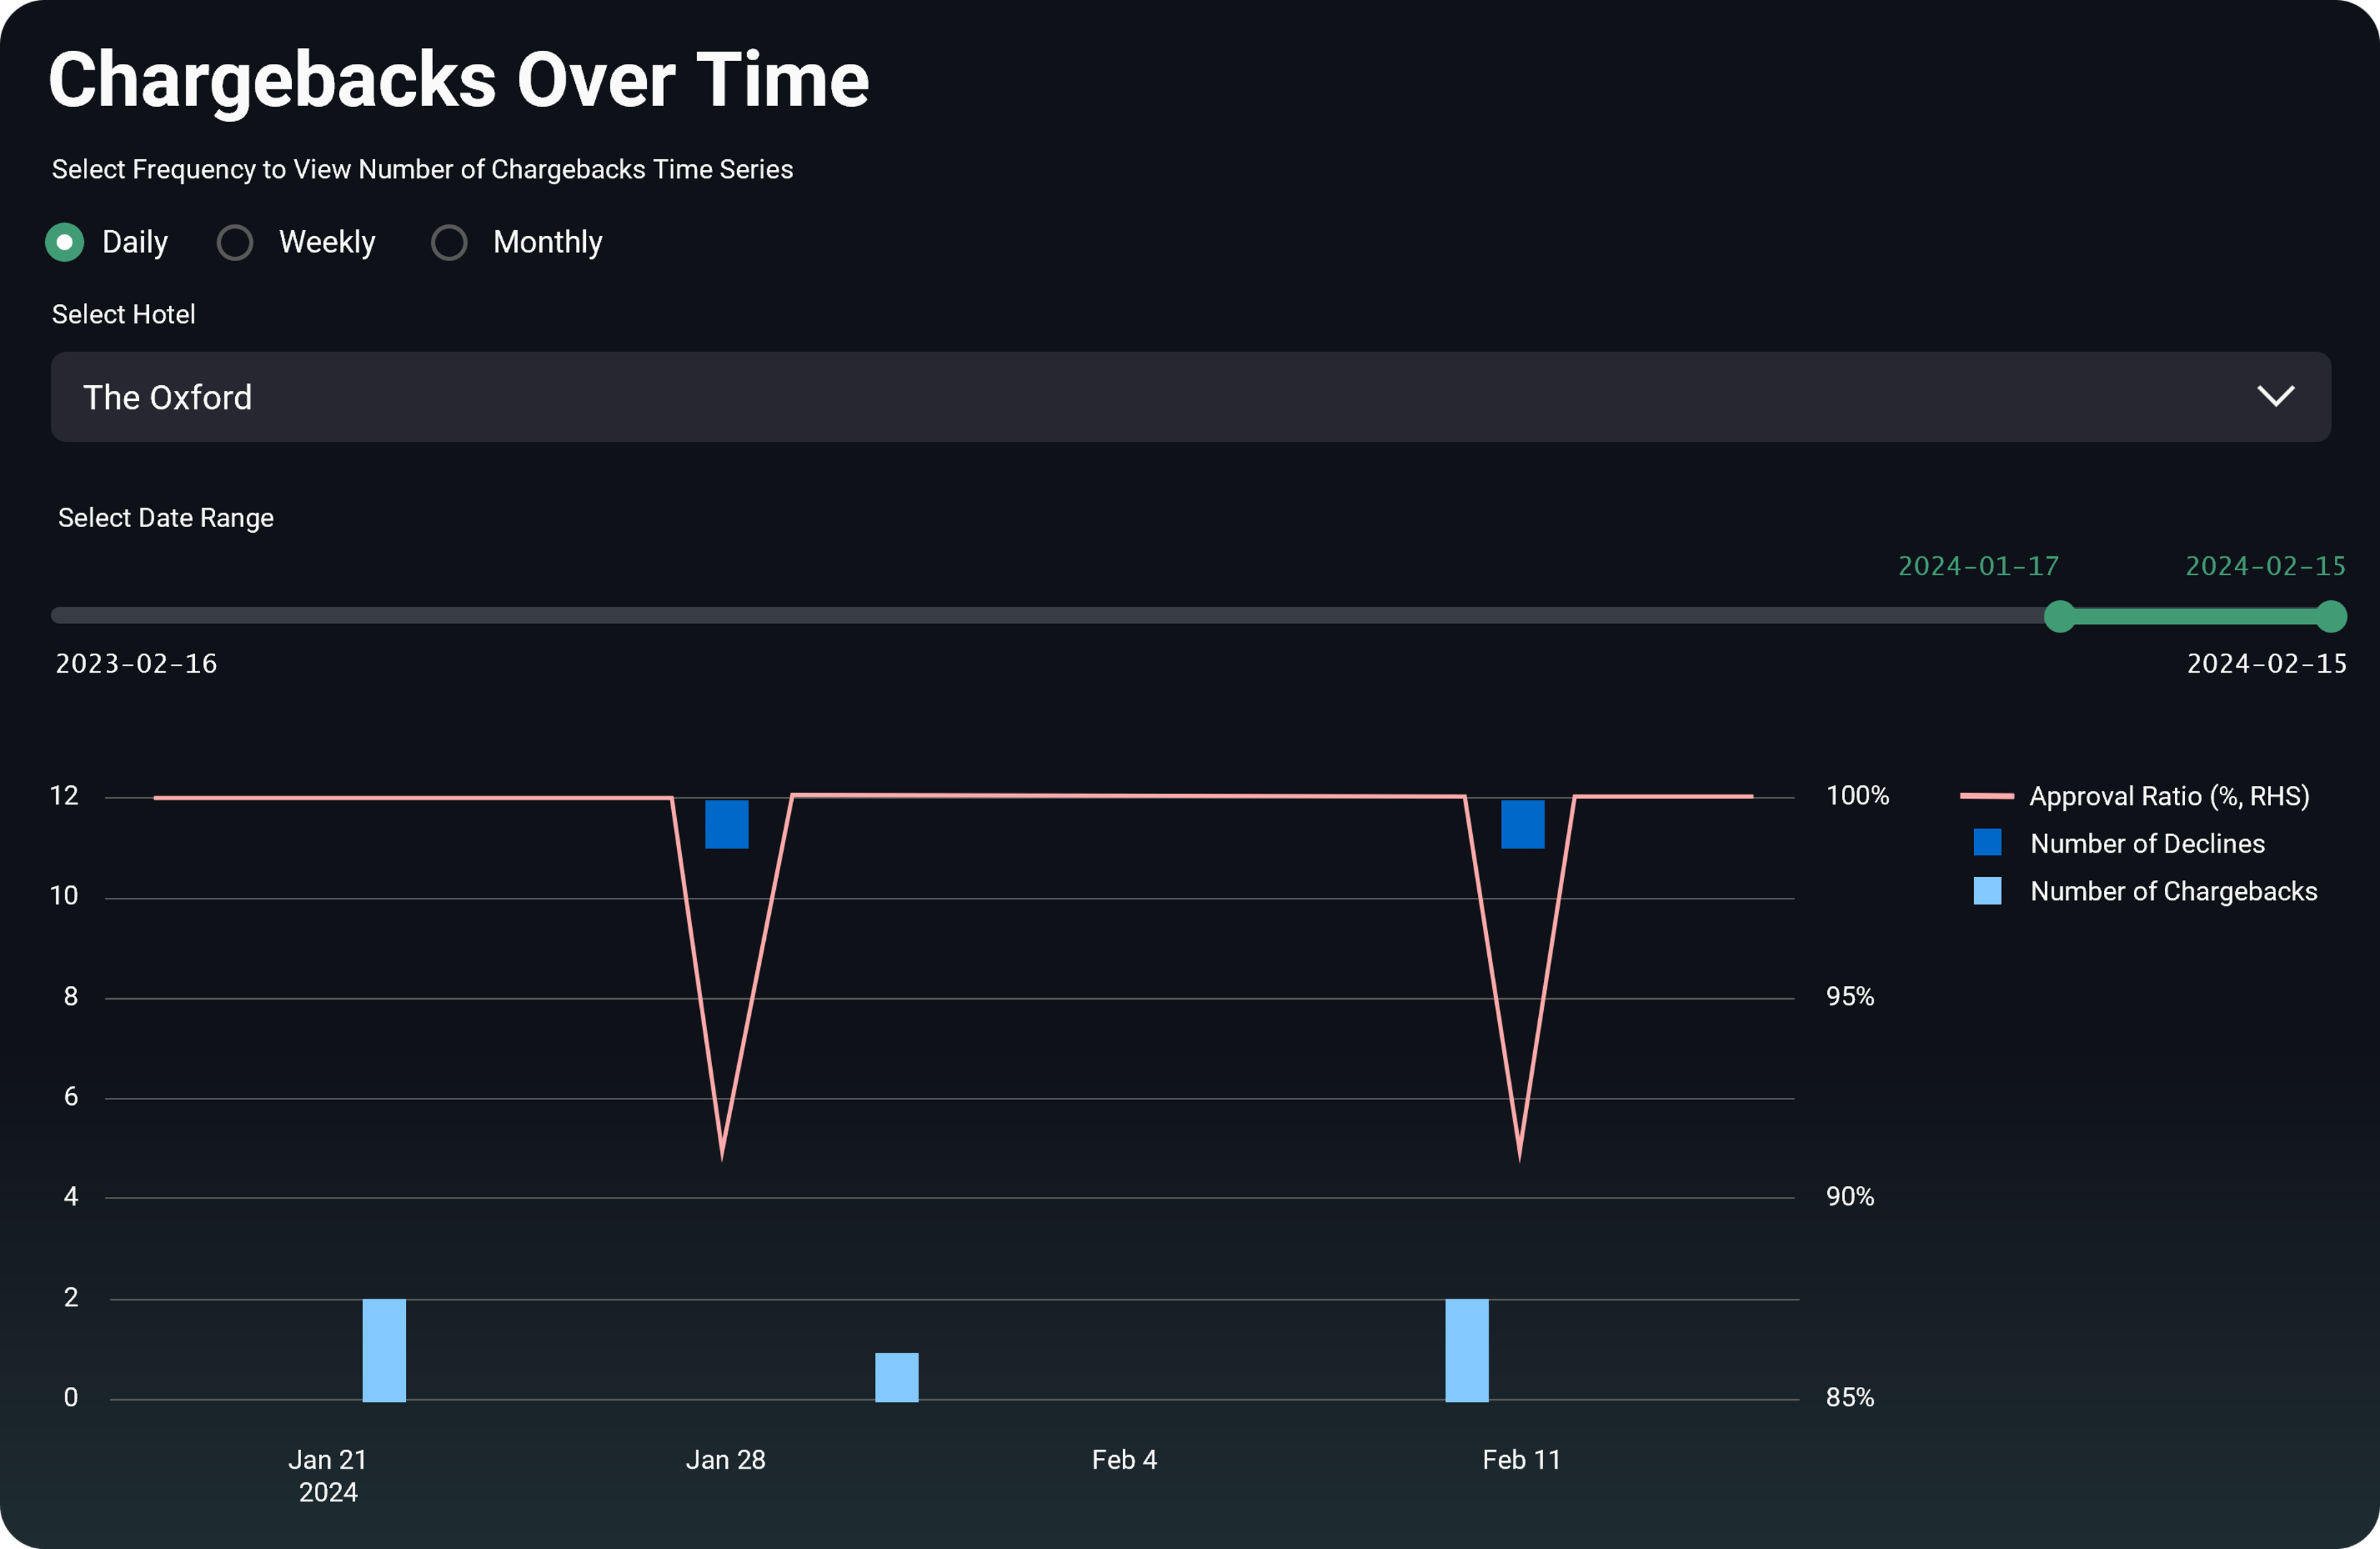Open the Select Hotel dropdown
The image size is (2380, 1549).
click(1190, 397)
